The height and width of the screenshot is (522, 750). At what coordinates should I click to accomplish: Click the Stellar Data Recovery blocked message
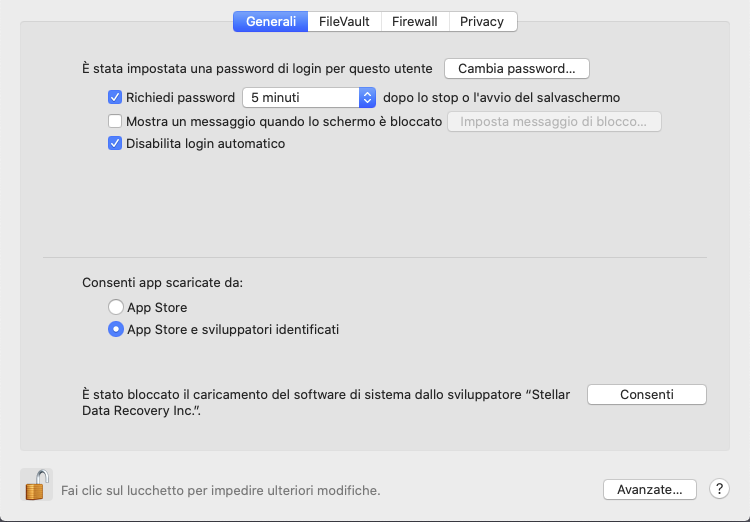tap(326, 402)
